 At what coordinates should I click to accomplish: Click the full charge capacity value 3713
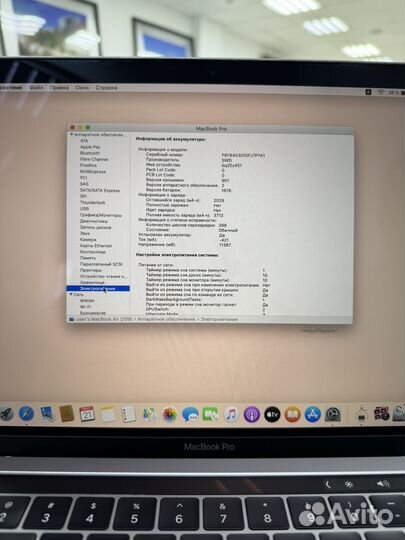click(x=218, y=215)
